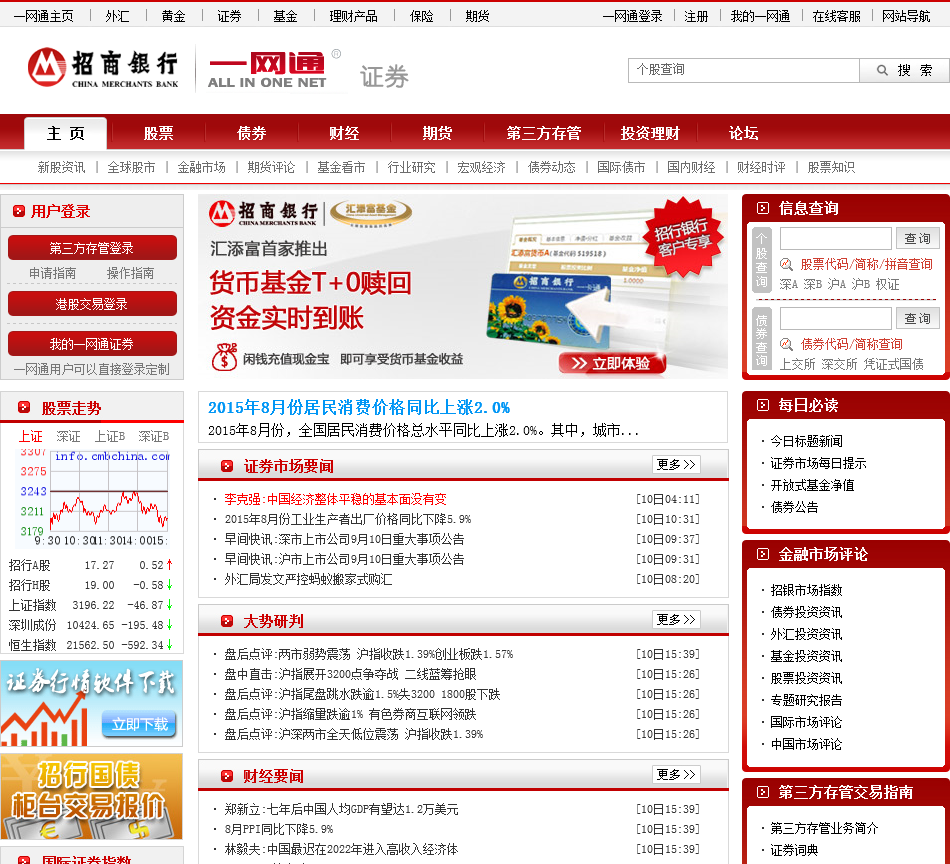Open the 股票 navigation tab
Screen dimensions: 950x864
click(x=158, y=133)
